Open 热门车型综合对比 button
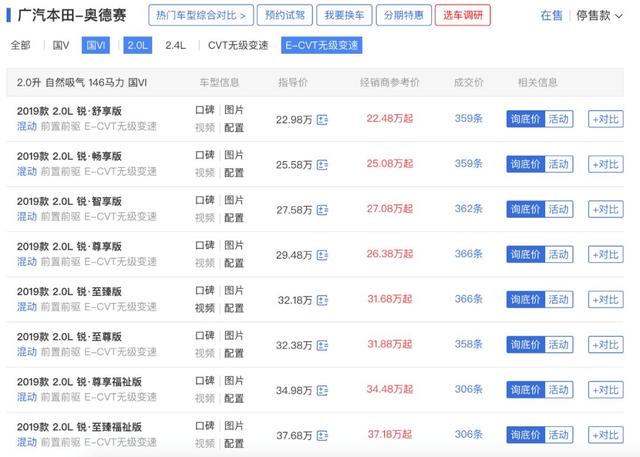640x457 pixels. (x=201, y=16)
